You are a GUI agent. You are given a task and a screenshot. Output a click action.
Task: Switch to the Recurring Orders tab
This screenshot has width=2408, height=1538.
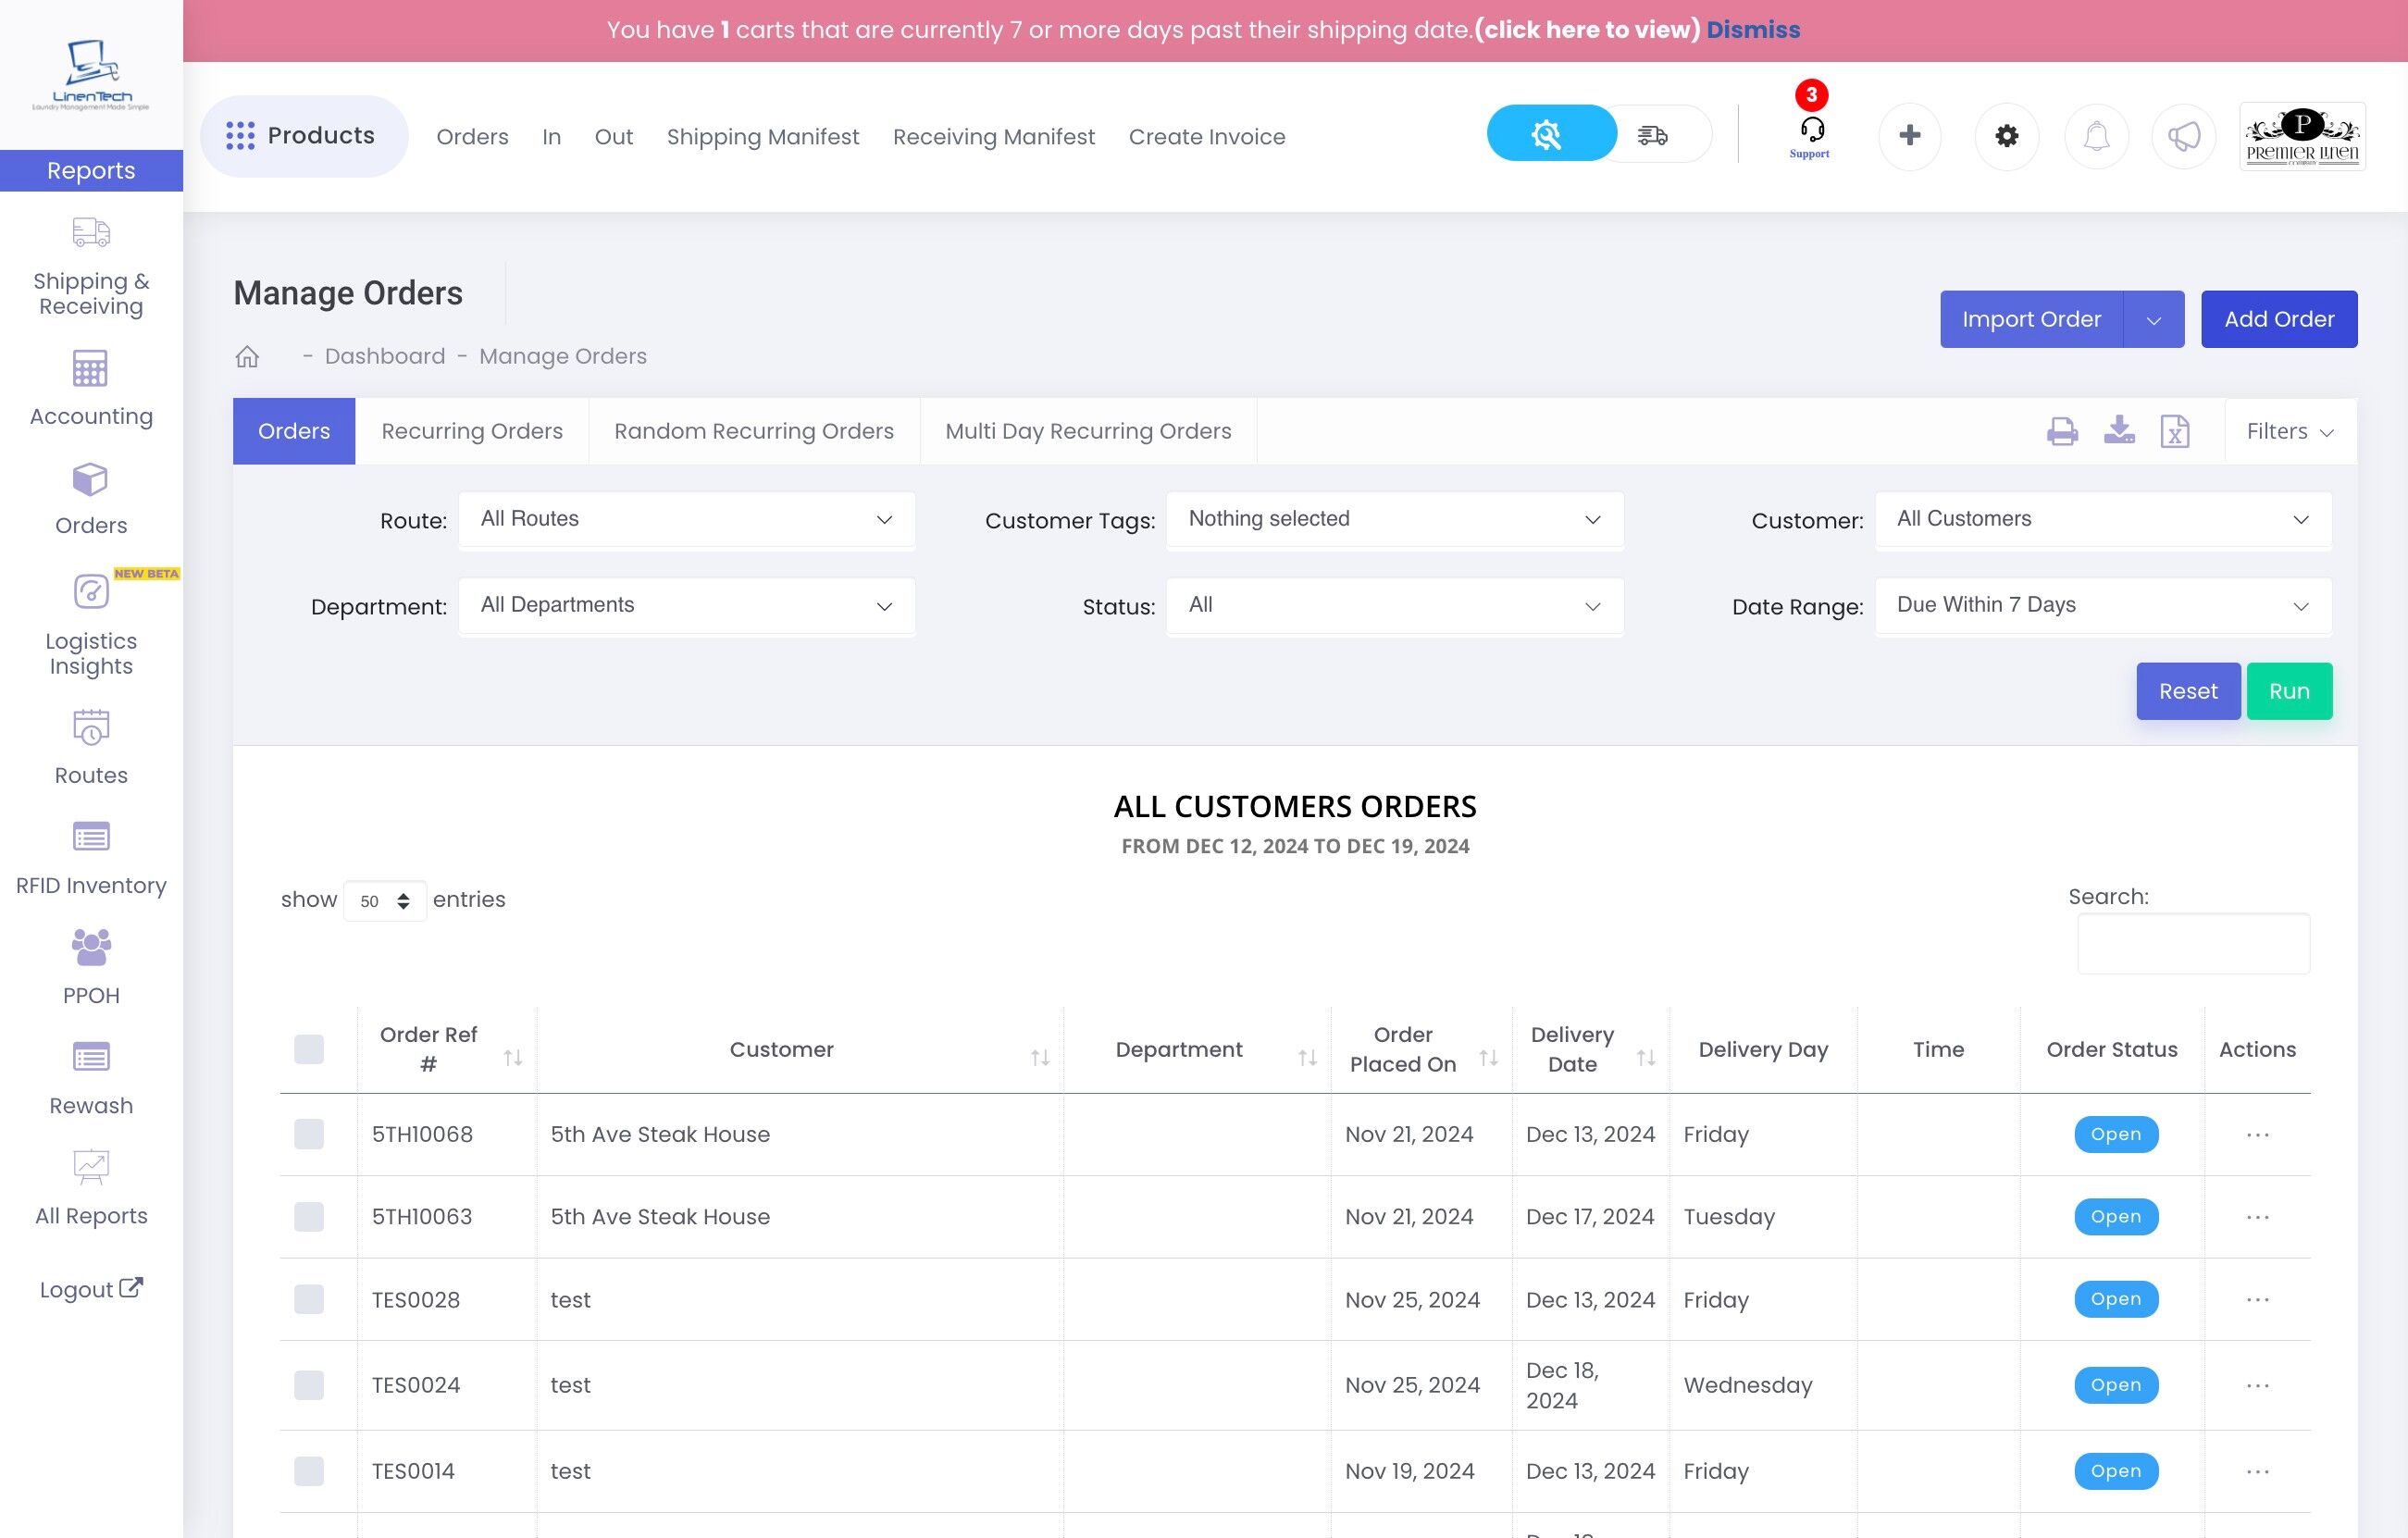pyautogui.click(x=472, y=431)
